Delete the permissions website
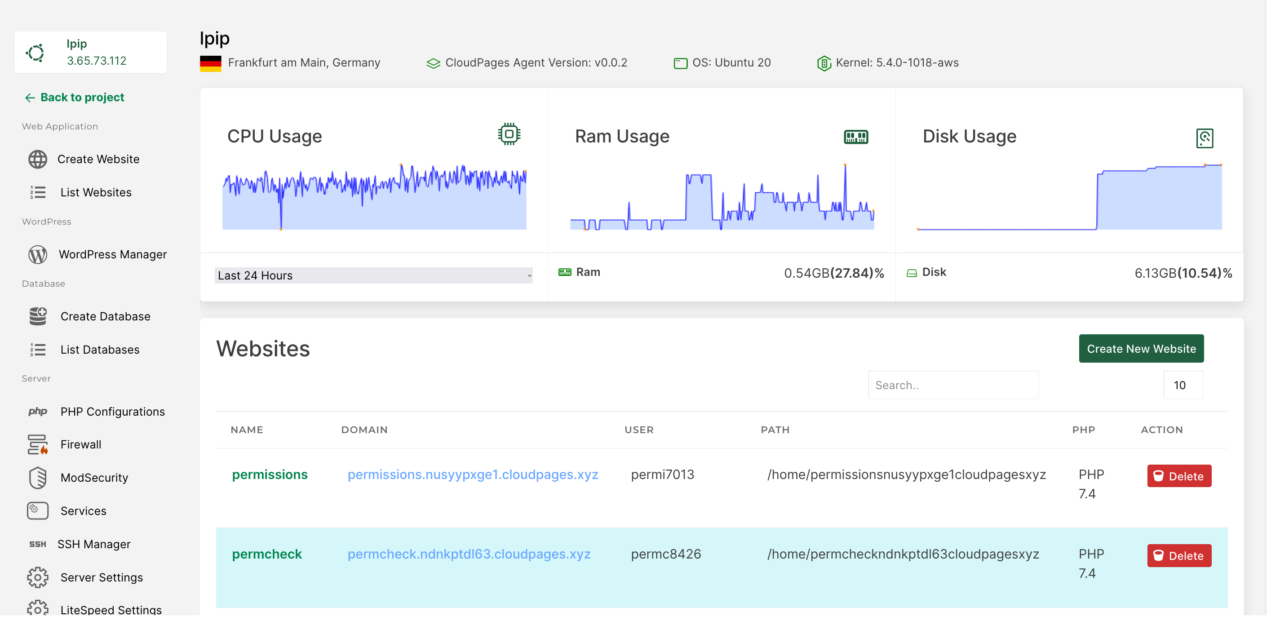Screen dimensions: 1280x621 click(1178, 476)
